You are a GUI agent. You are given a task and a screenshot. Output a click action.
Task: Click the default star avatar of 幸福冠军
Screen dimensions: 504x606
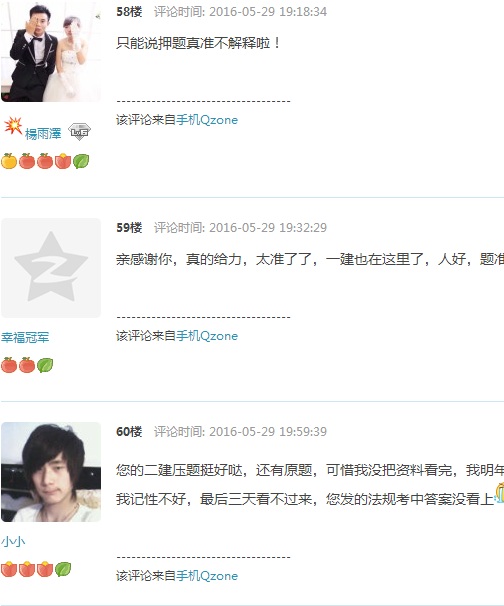(x=51, y=268)
